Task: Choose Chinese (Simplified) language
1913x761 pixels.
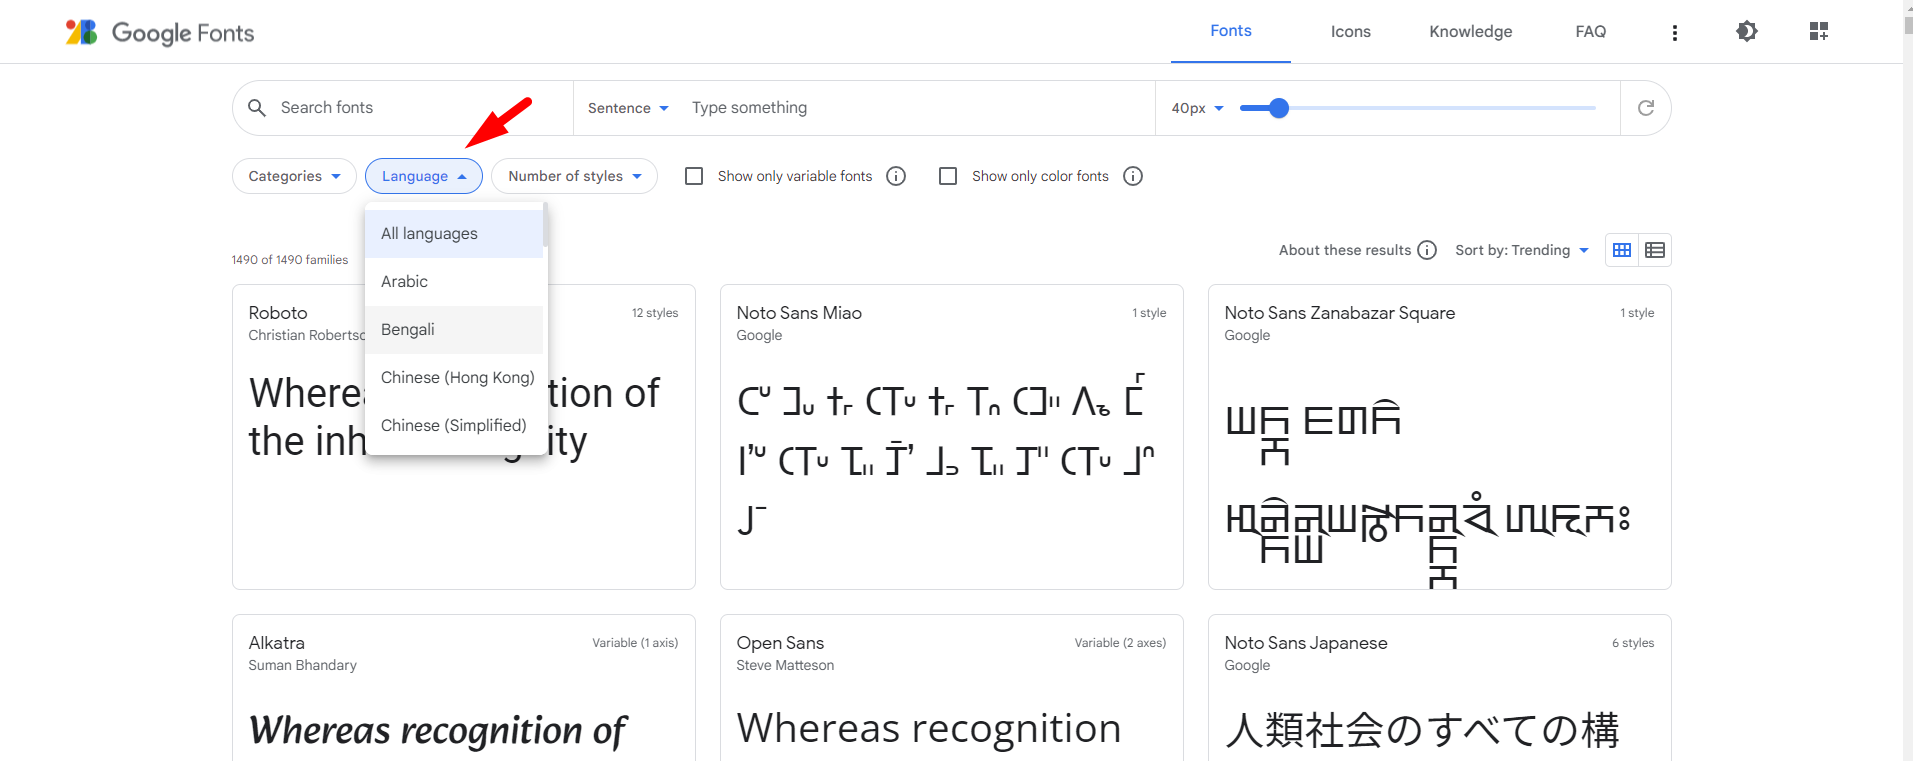Action: (454, 426)
